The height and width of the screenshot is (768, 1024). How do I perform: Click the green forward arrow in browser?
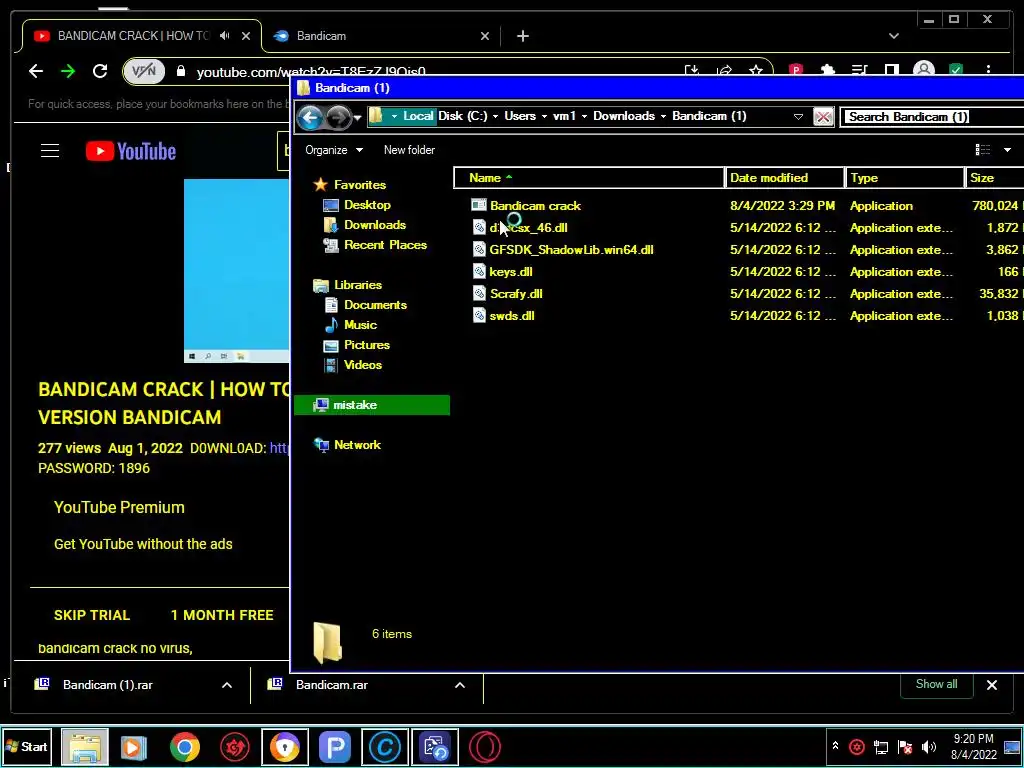pos(68,71)
